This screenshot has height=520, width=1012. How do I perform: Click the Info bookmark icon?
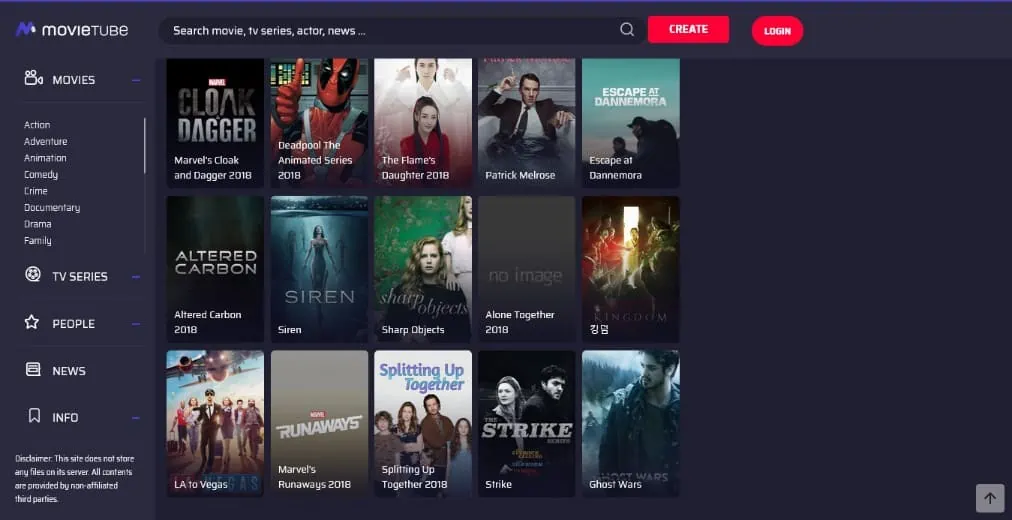pos(35,415)
